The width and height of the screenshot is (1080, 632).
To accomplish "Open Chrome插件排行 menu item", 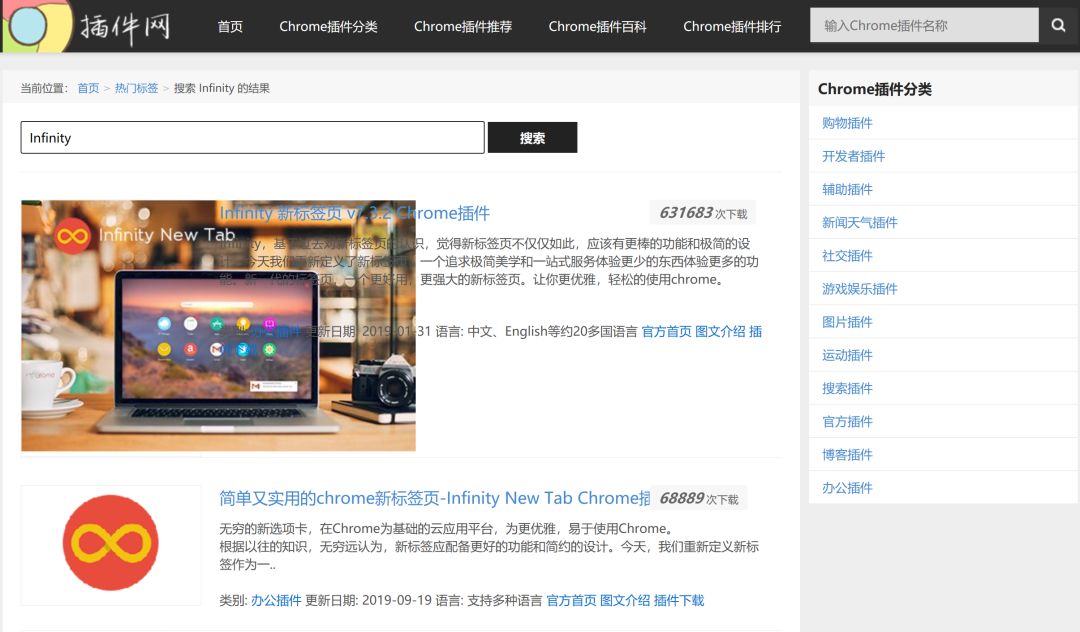I will click(732, 26).
